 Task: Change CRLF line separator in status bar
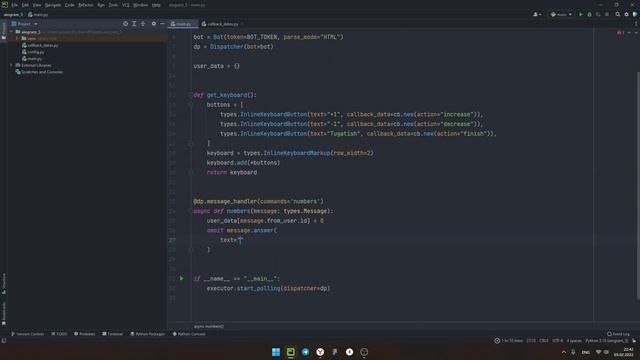click(544, 340)
